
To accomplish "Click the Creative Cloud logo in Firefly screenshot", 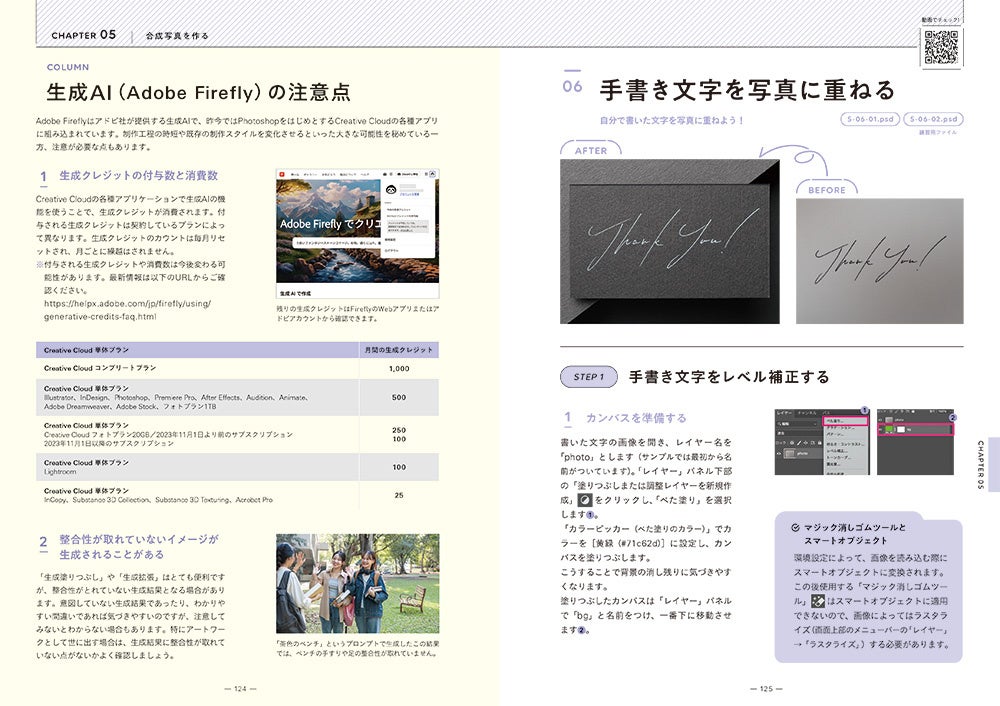I will [x=283, y=173].
